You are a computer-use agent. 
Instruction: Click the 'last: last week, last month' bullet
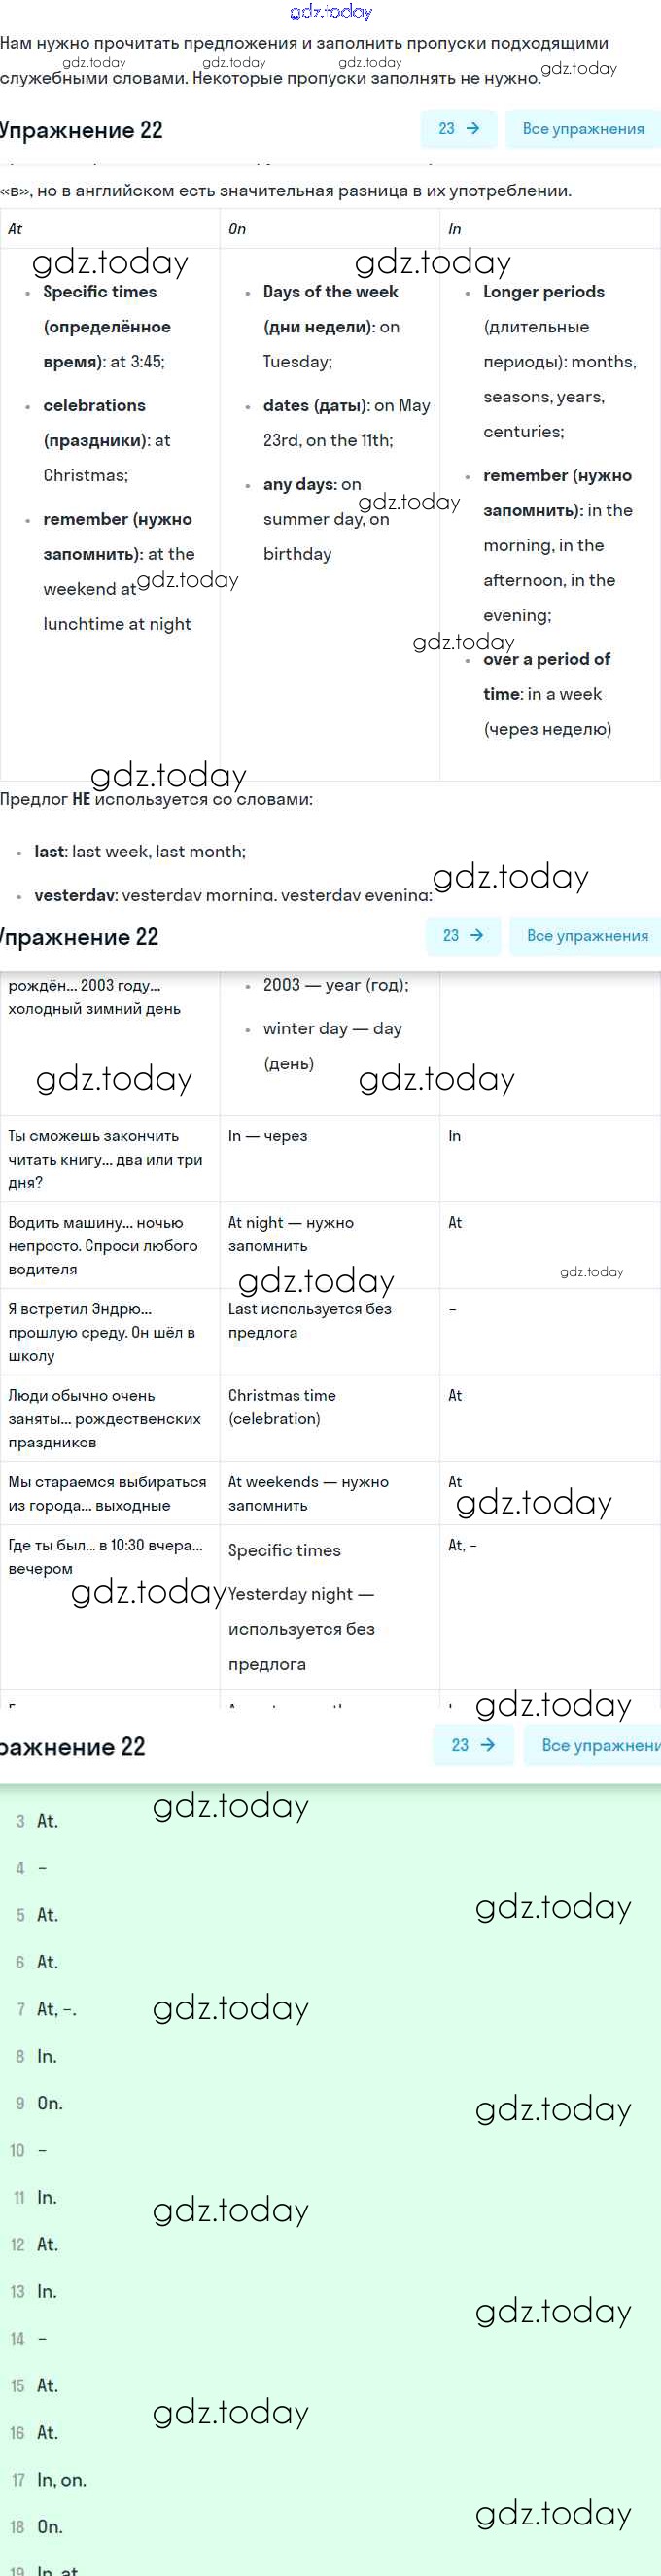[140, 851]
